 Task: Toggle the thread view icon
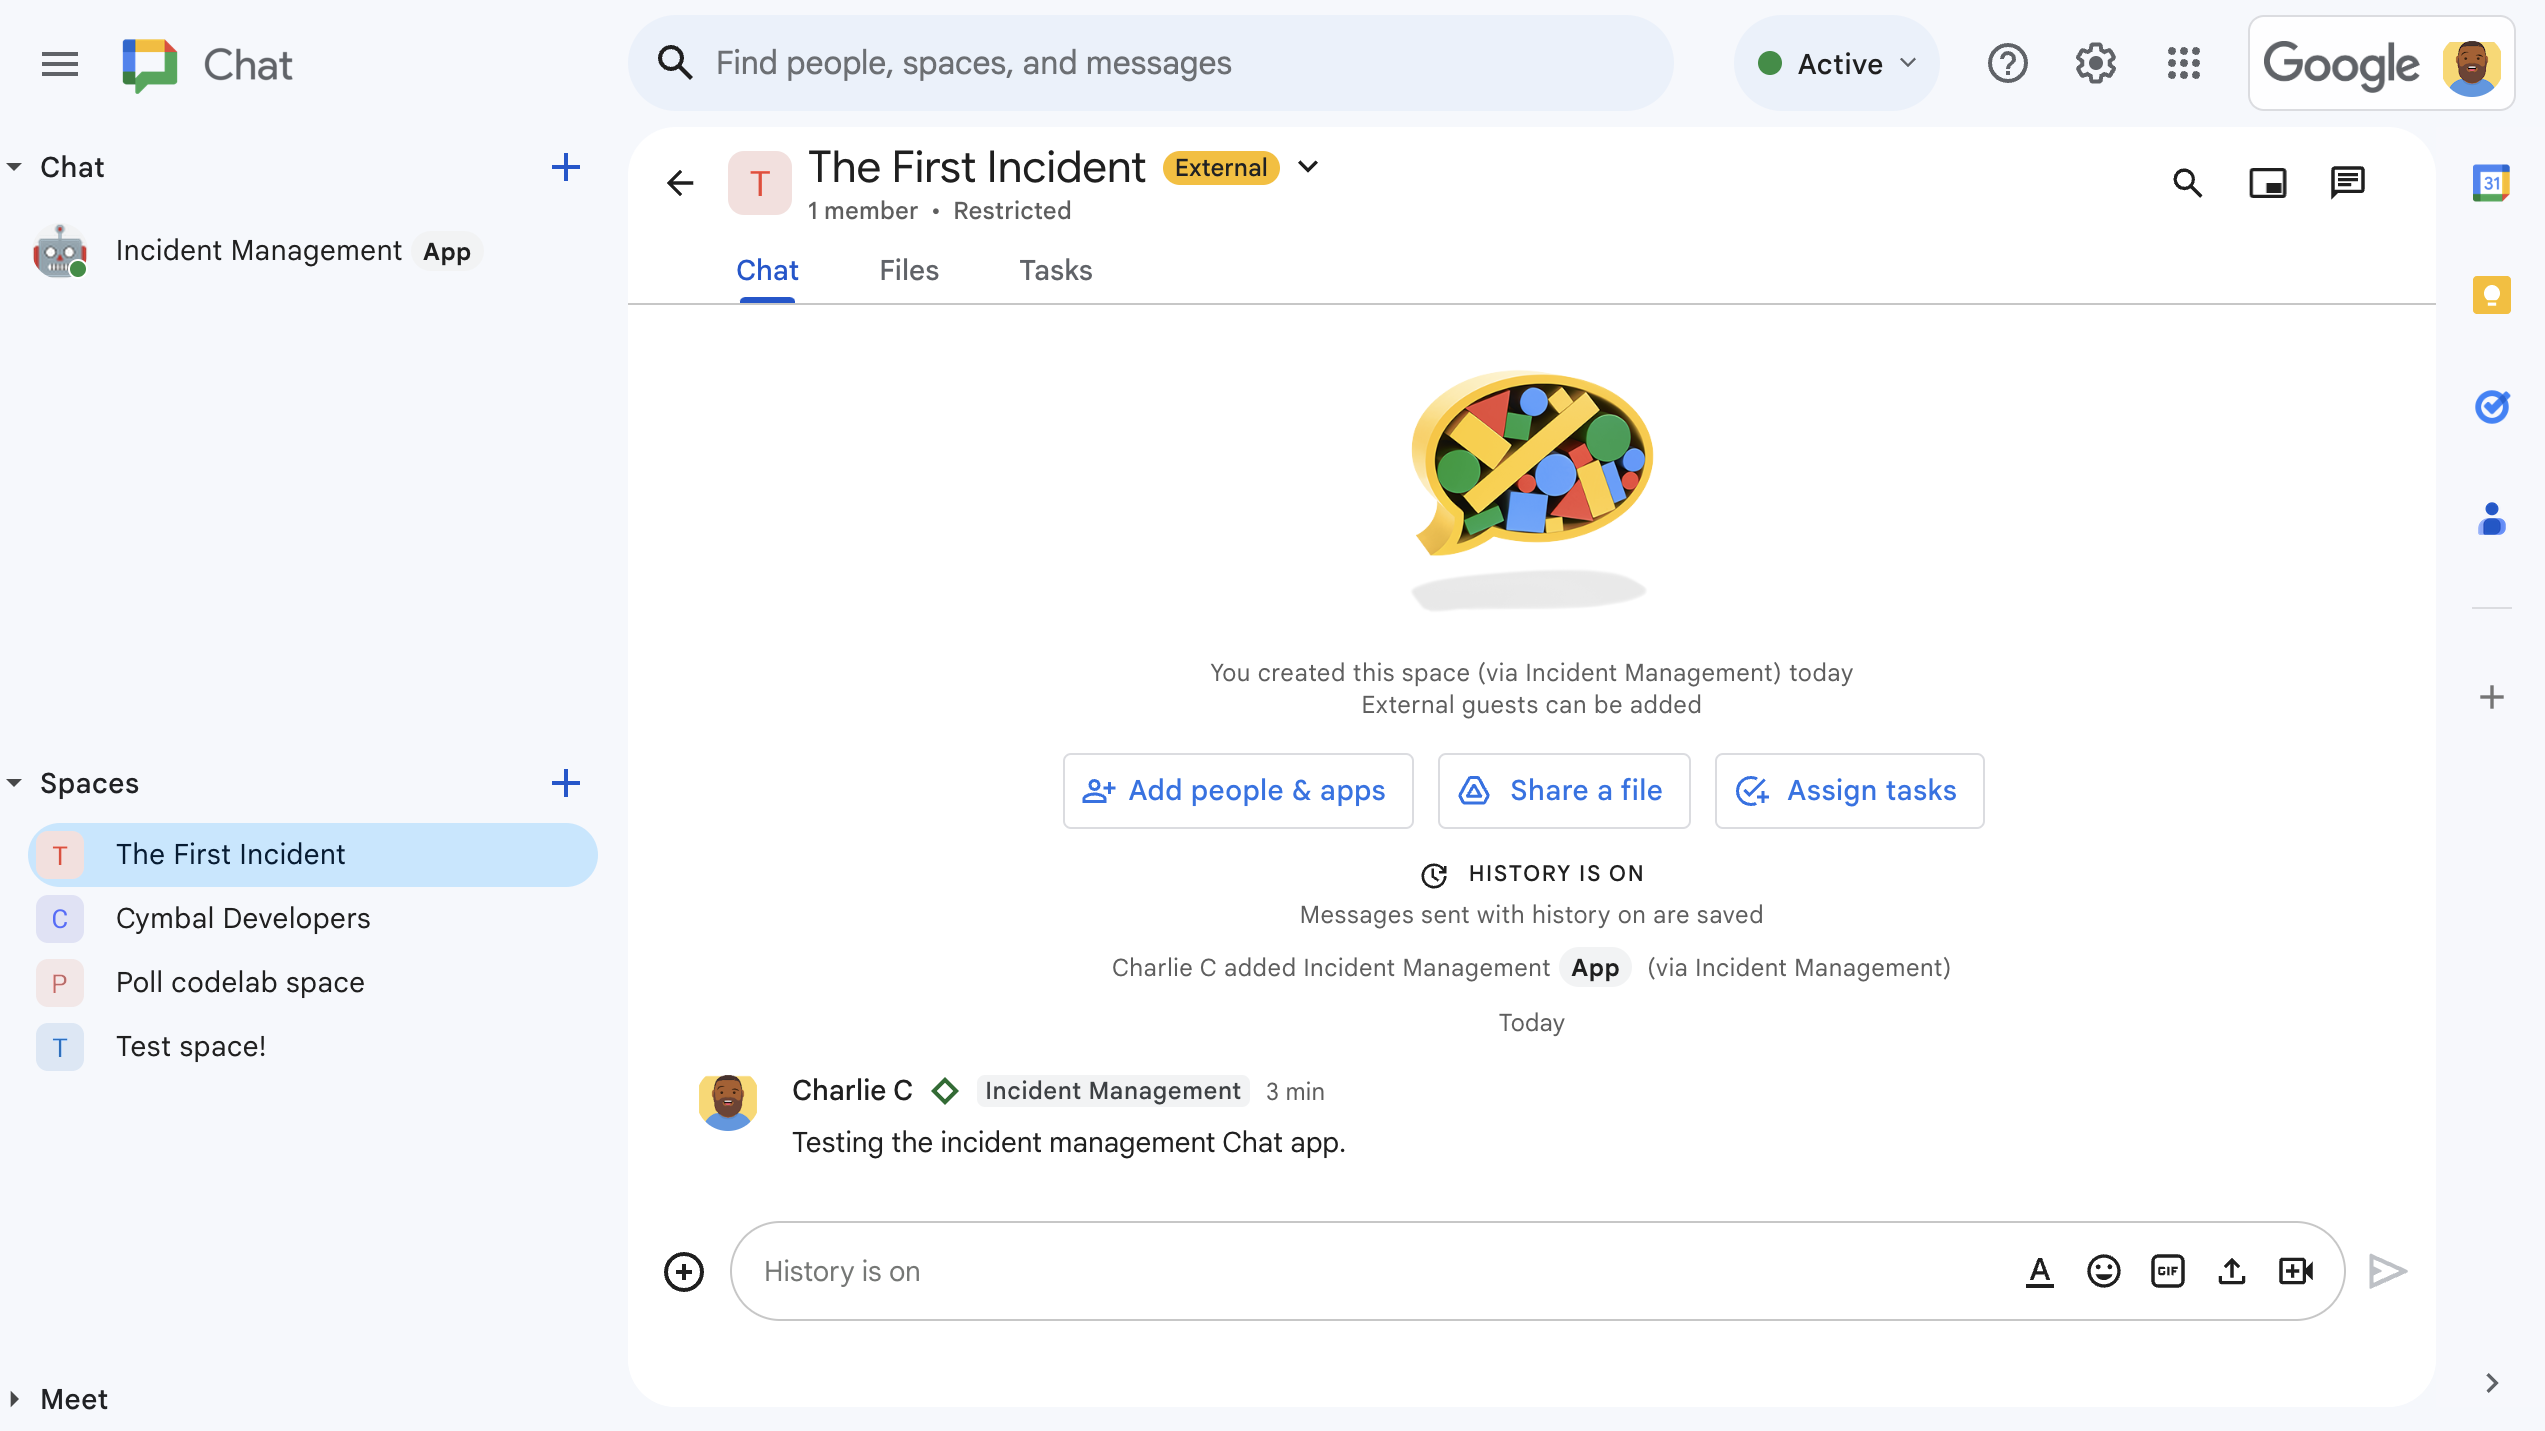[x=2349, y=182]
